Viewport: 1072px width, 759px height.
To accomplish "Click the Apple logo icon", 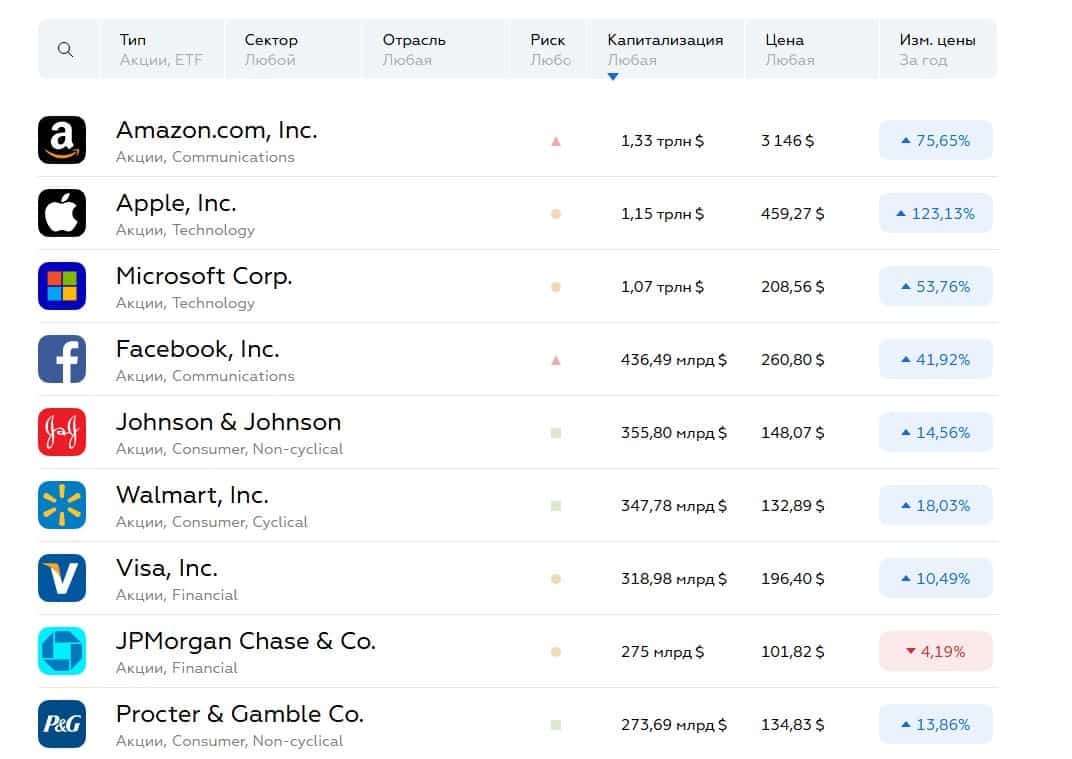I will [x=62, y=213].
